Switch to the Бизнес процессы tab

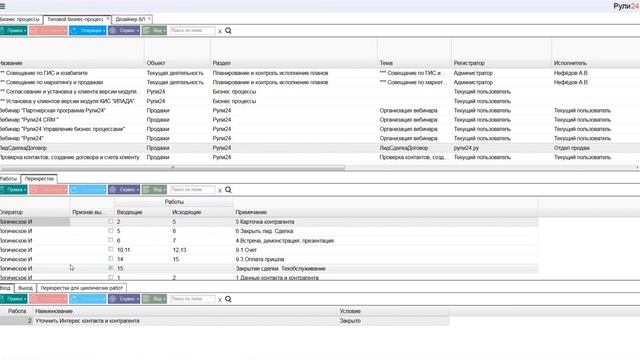pos(20,19)
